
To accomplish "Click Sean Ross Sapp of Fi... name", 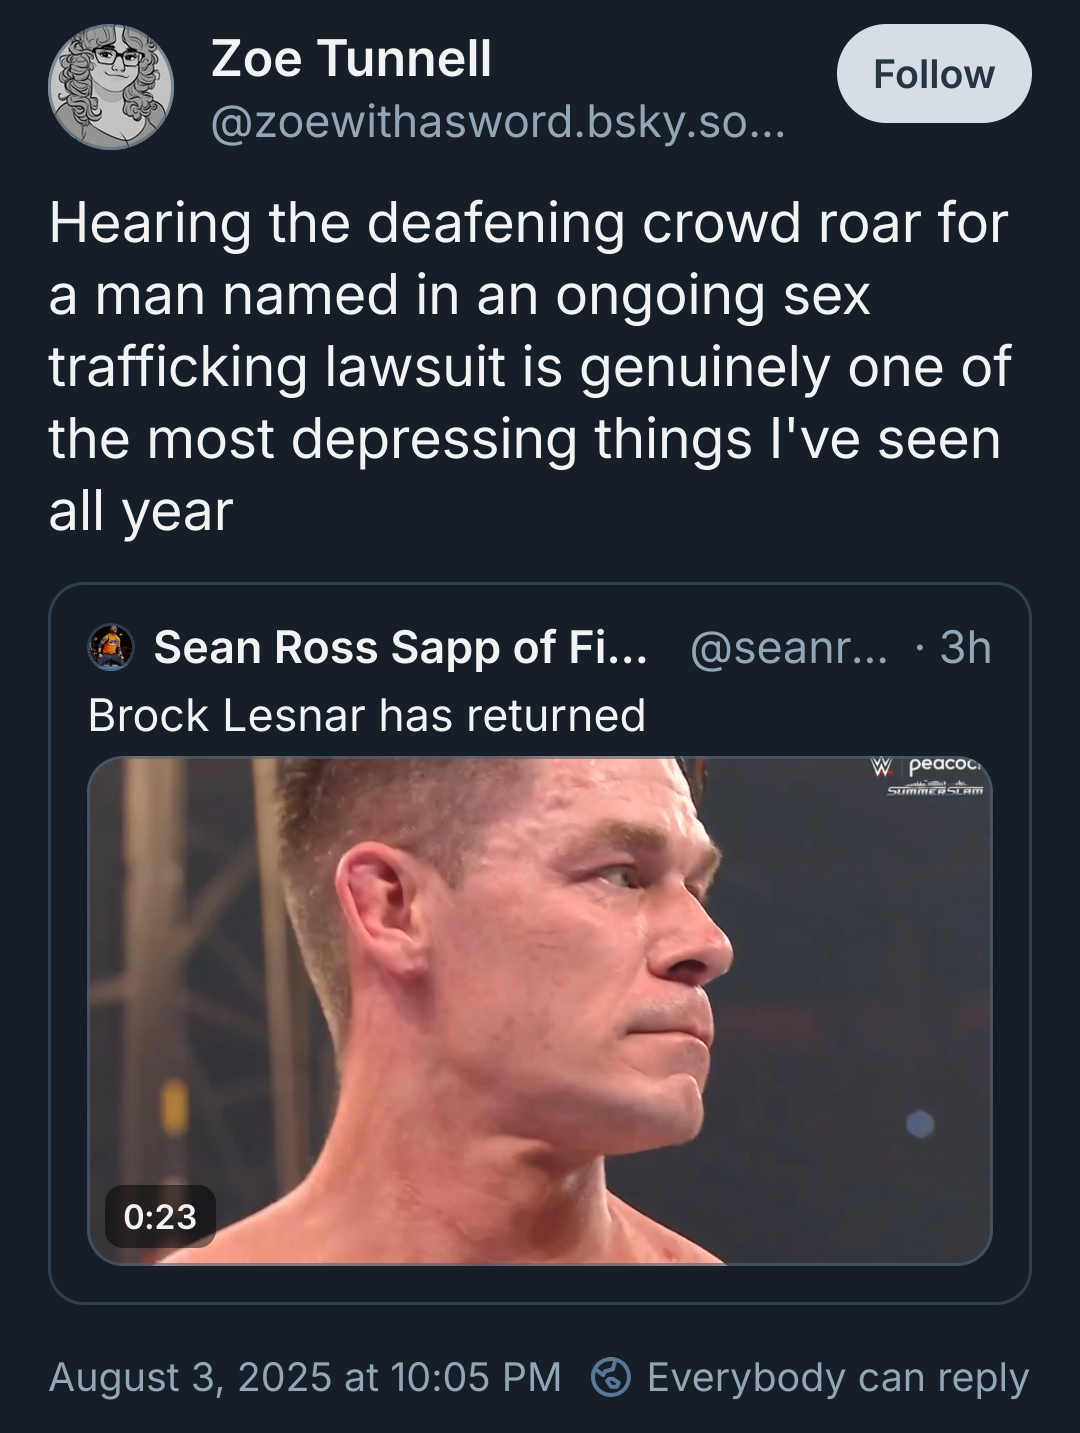I will [400, 647].
